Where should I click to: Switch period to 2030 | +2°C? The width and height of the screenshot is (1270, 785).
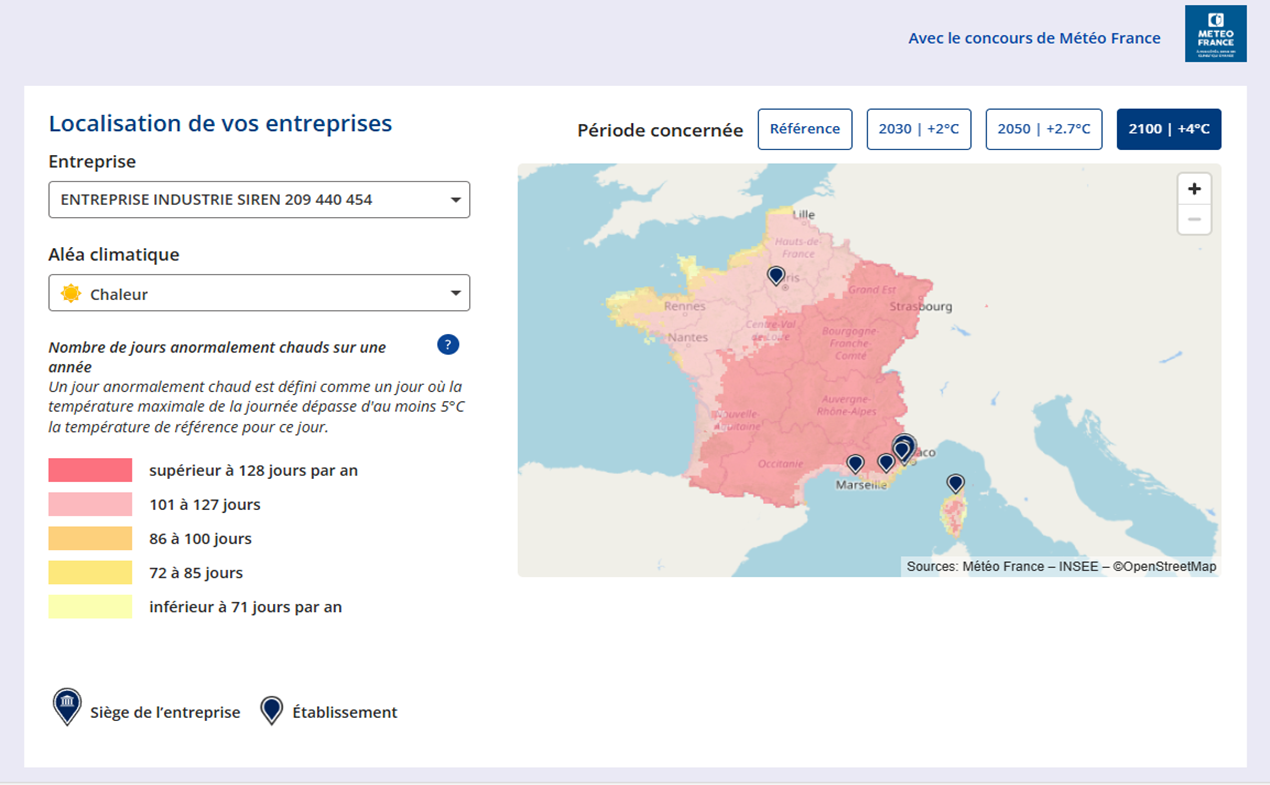[x=918, y=129]
